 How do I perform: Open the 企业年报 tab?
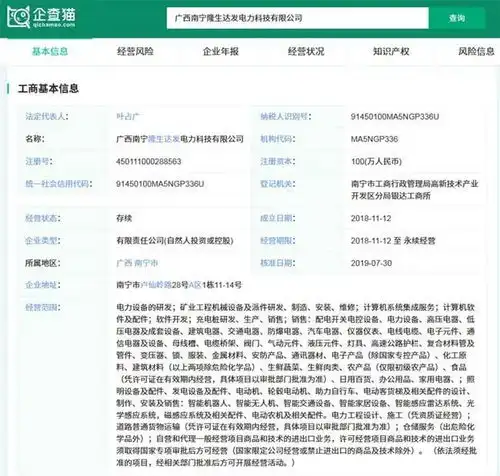click(x=221, y=51)
